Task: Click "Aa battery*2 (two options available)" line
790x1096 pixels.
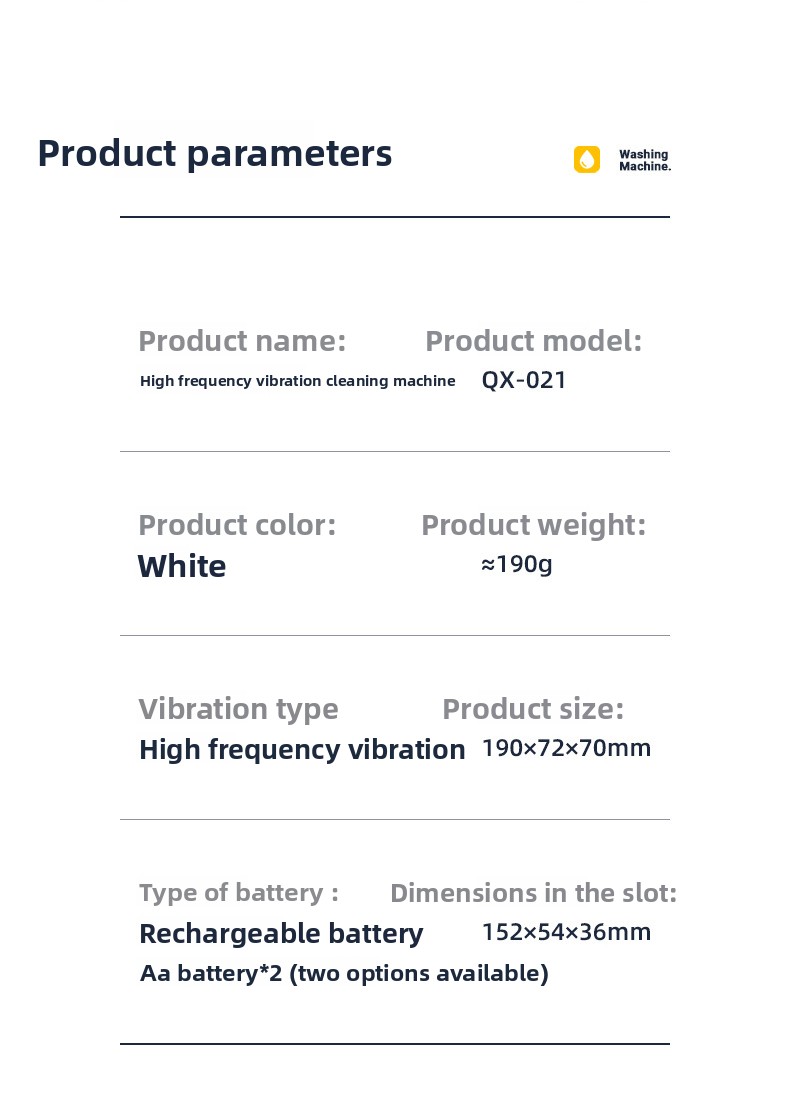Action: [344, 973]
